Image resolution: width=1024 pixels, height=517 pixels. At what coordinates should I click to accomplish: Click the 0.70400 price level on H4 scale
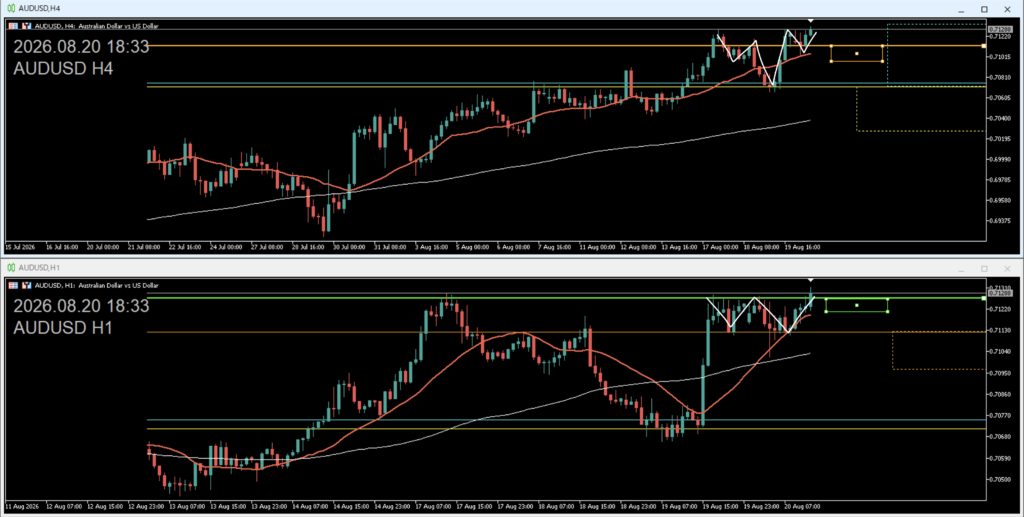[1000, 118]
